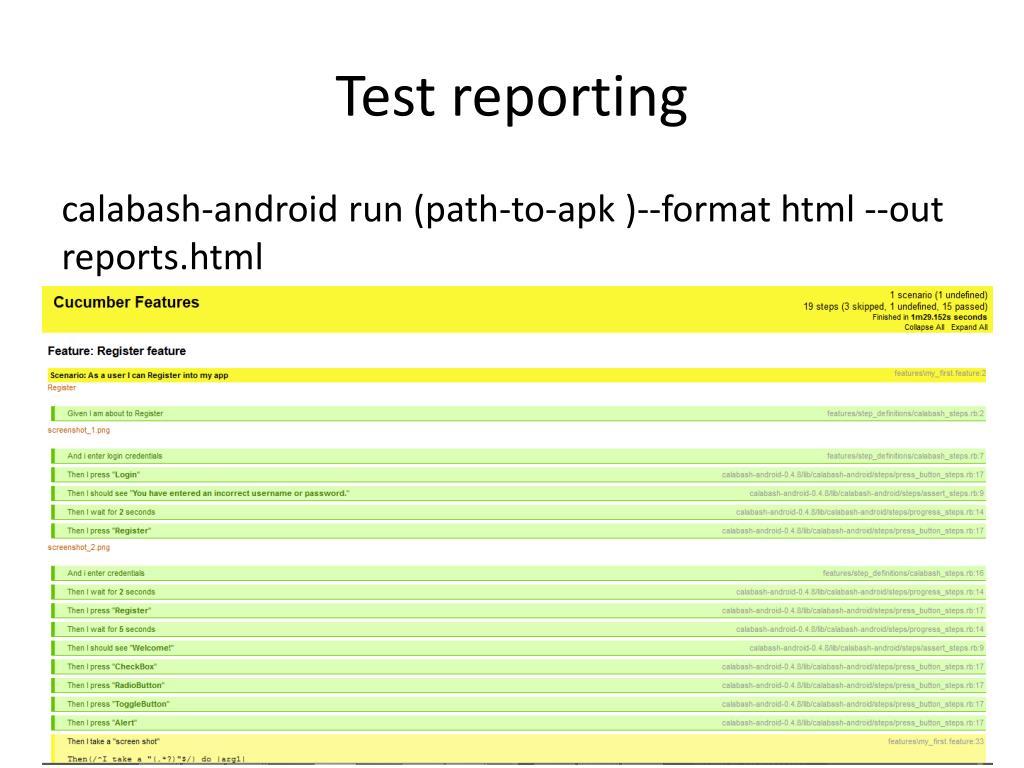Select '1 scenario (1 undefined)' summary text

coord(938,295)
